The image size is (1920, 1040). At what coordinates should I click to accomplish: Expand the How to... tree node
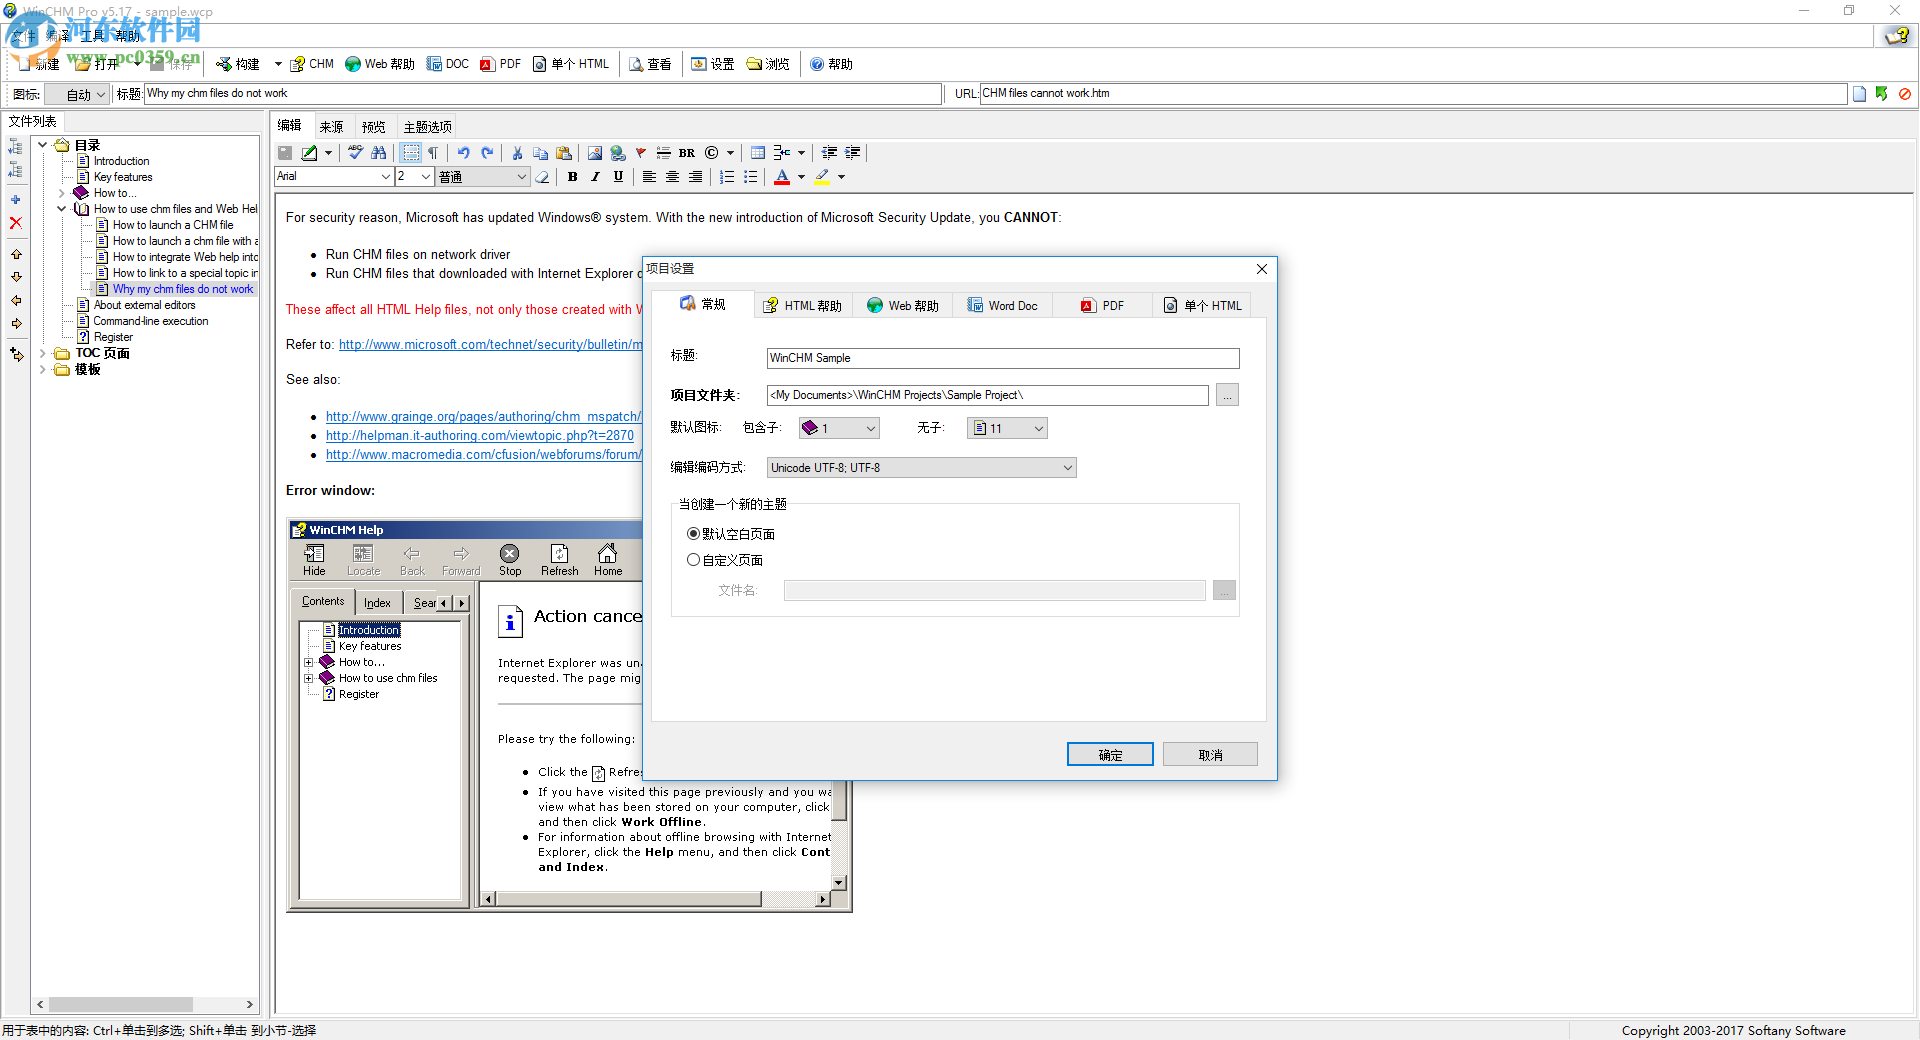(x=62, y=193)
